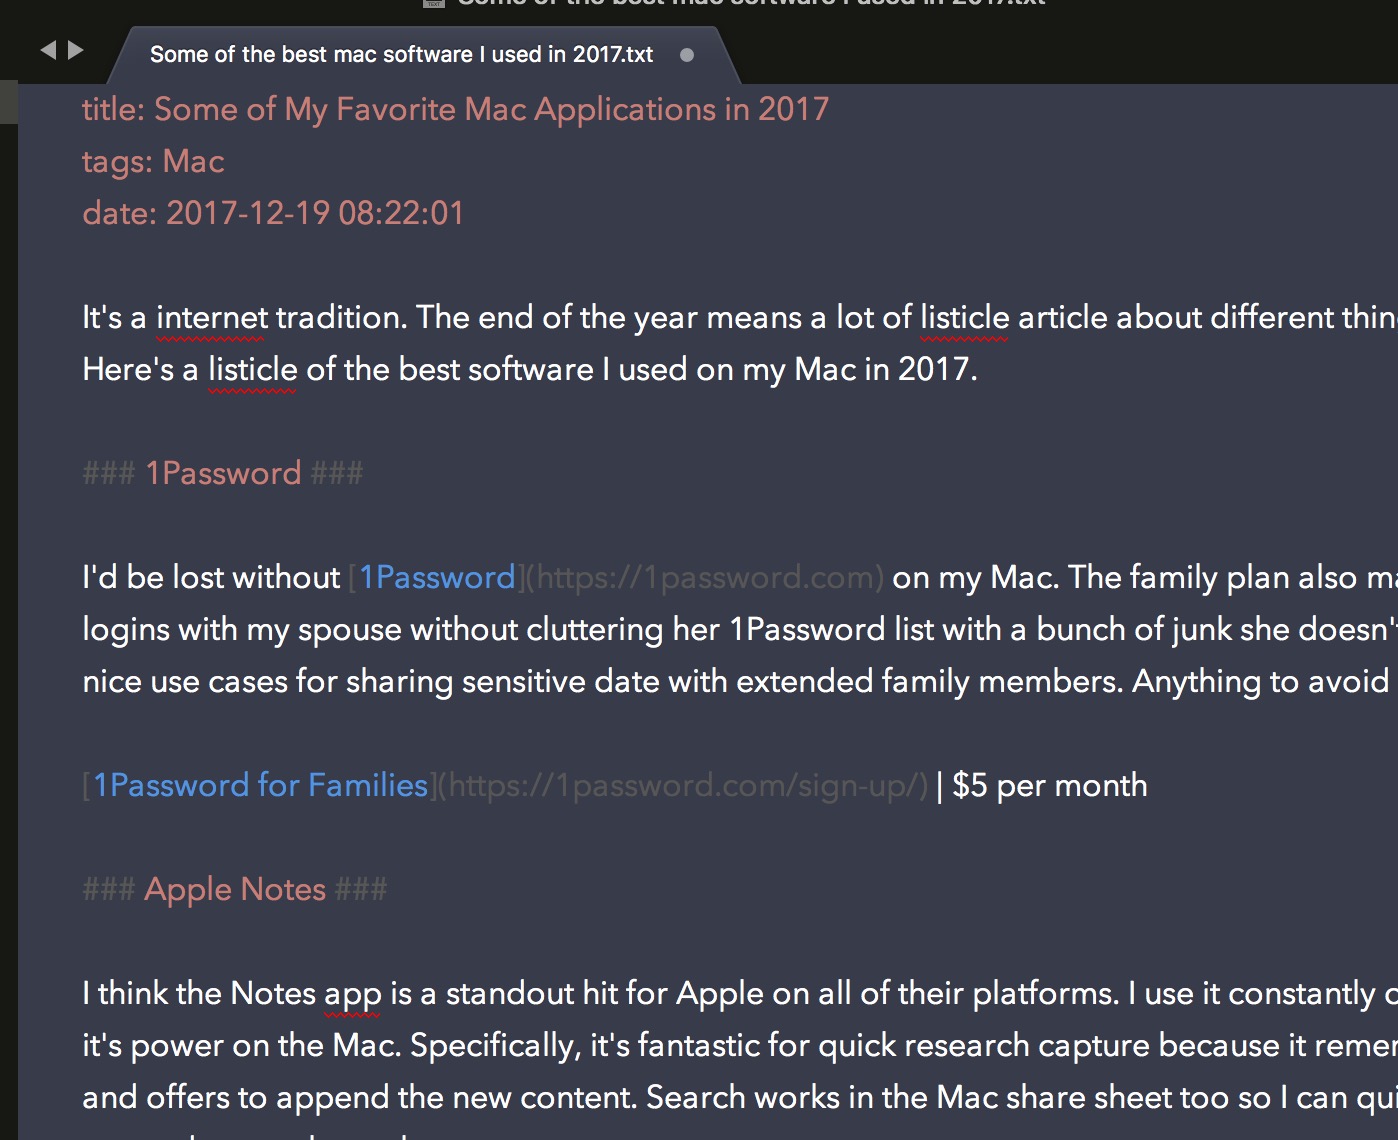Click the previous tab left arrow

[x=47, y=50]
